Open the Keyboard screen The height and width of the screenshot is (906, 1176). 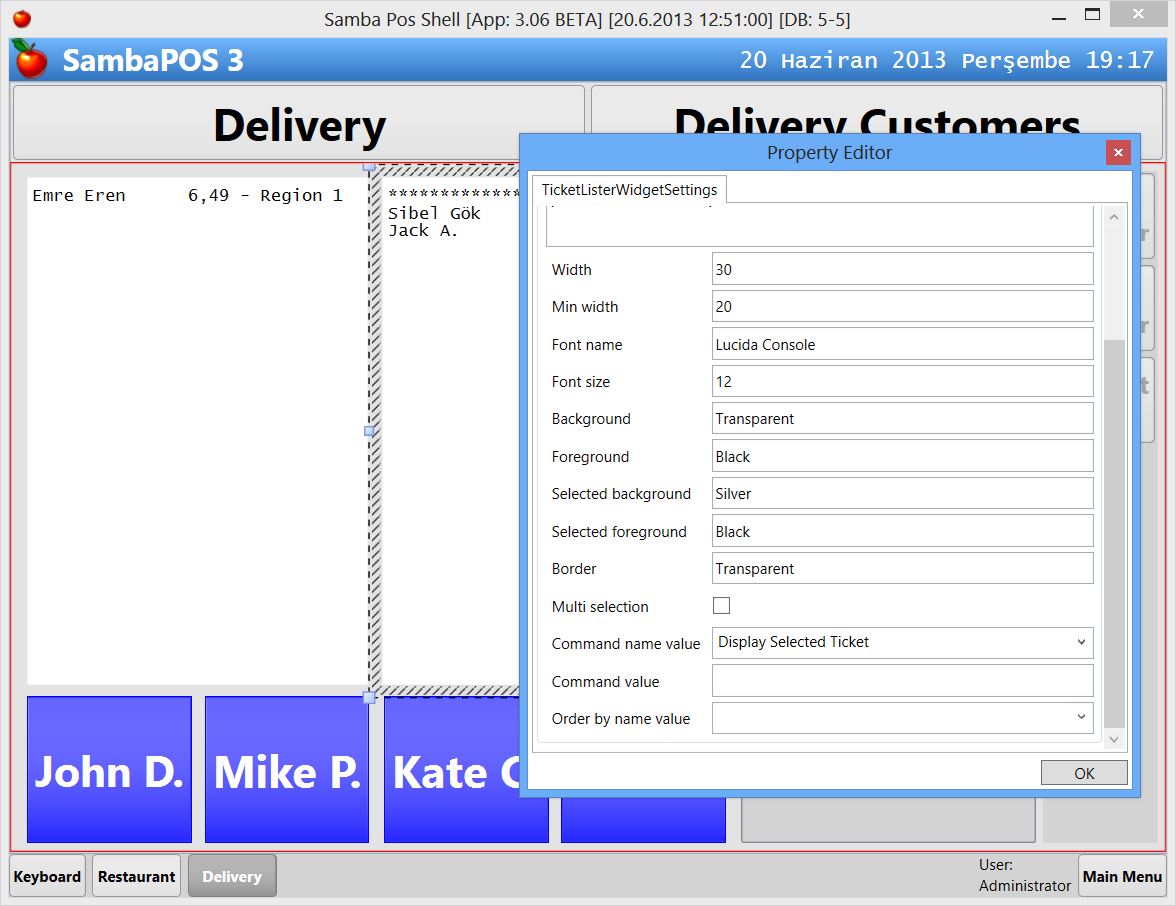tap(46, 875)
